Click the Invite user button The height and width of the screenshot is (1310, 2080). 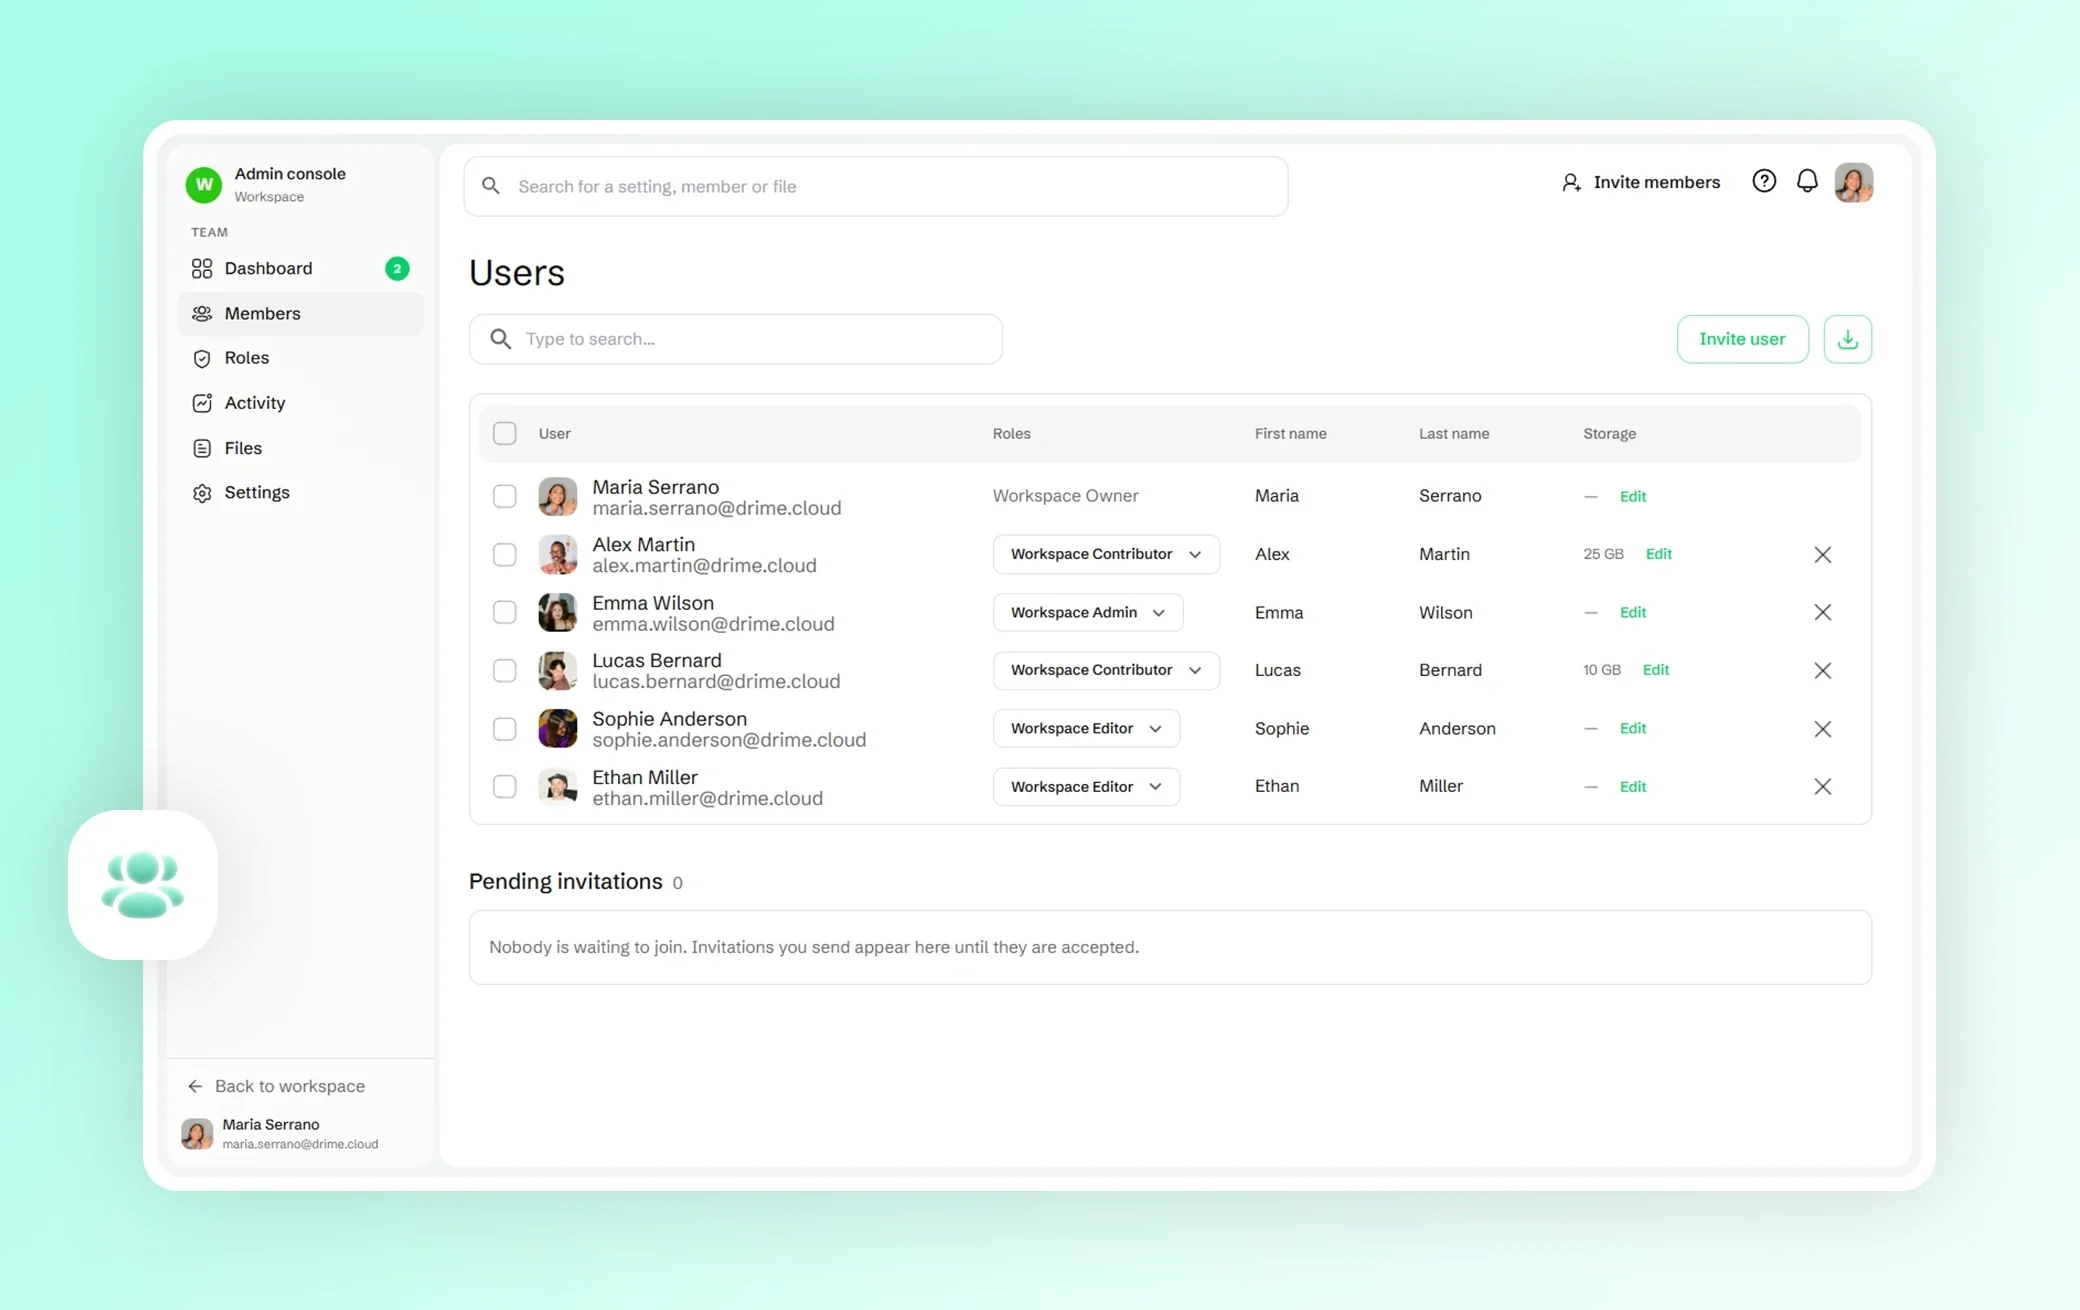coord(1742,339)
